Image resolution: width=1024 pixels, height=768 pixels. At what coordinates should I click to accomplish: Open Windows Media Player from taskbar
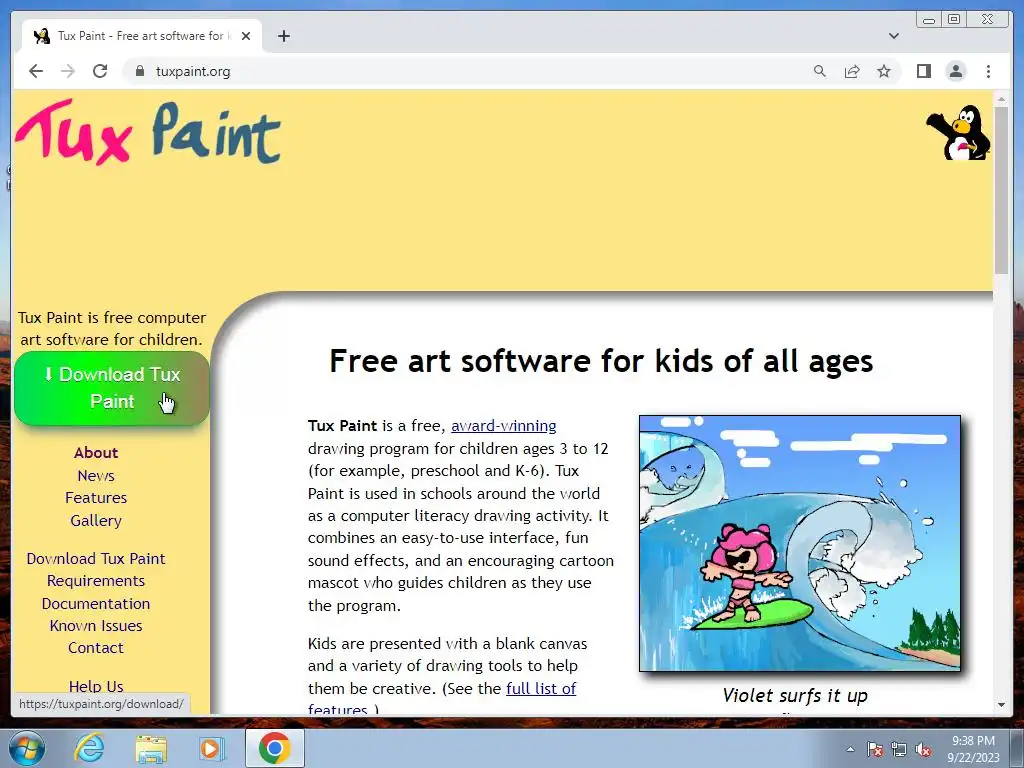tap(212, 748)
